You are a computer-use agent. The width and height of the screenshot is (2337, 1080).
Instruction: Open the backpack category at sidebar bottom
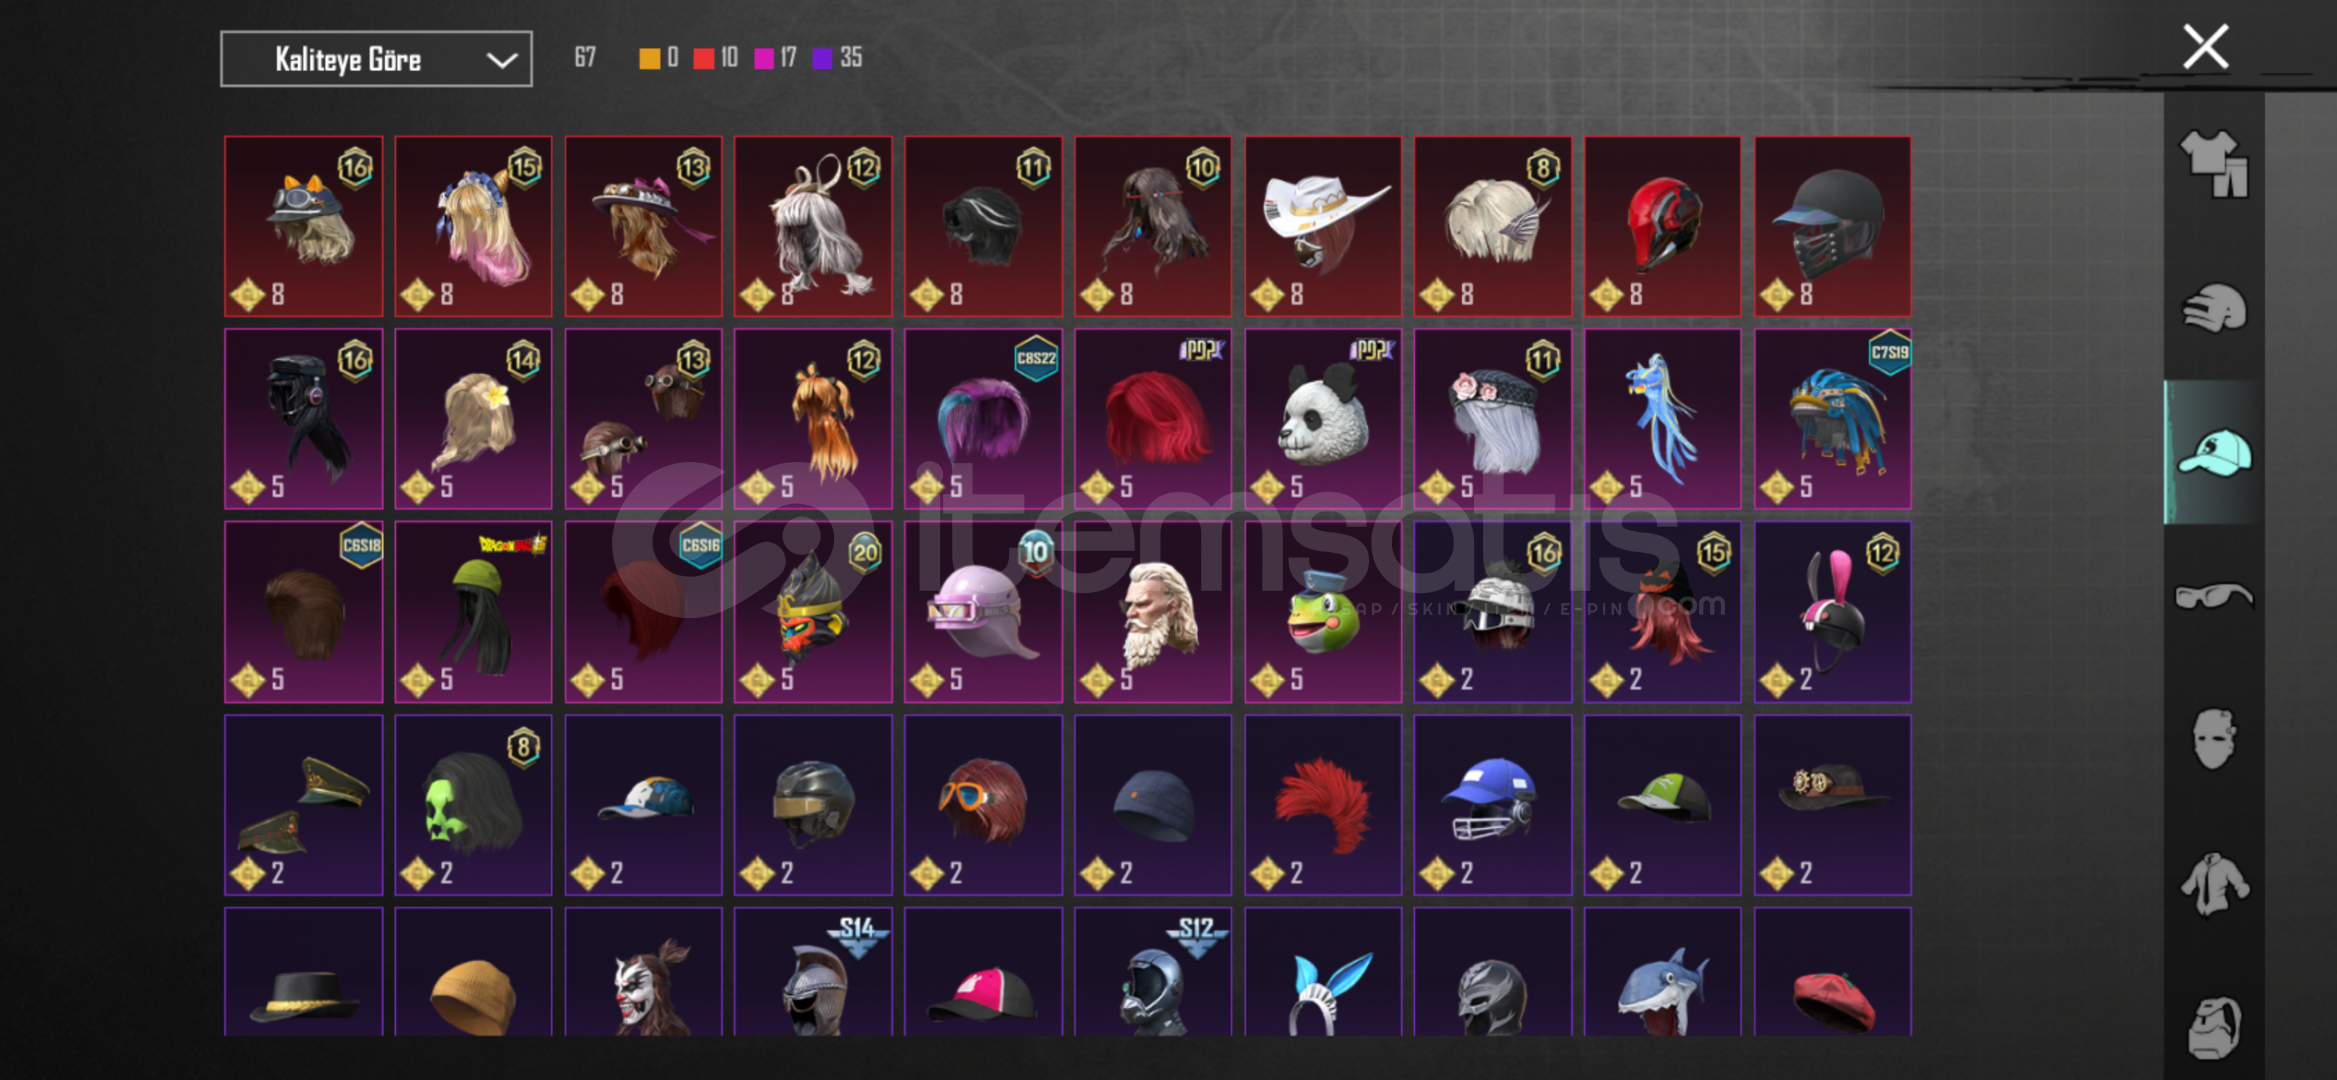(x=2214, y=1027)
